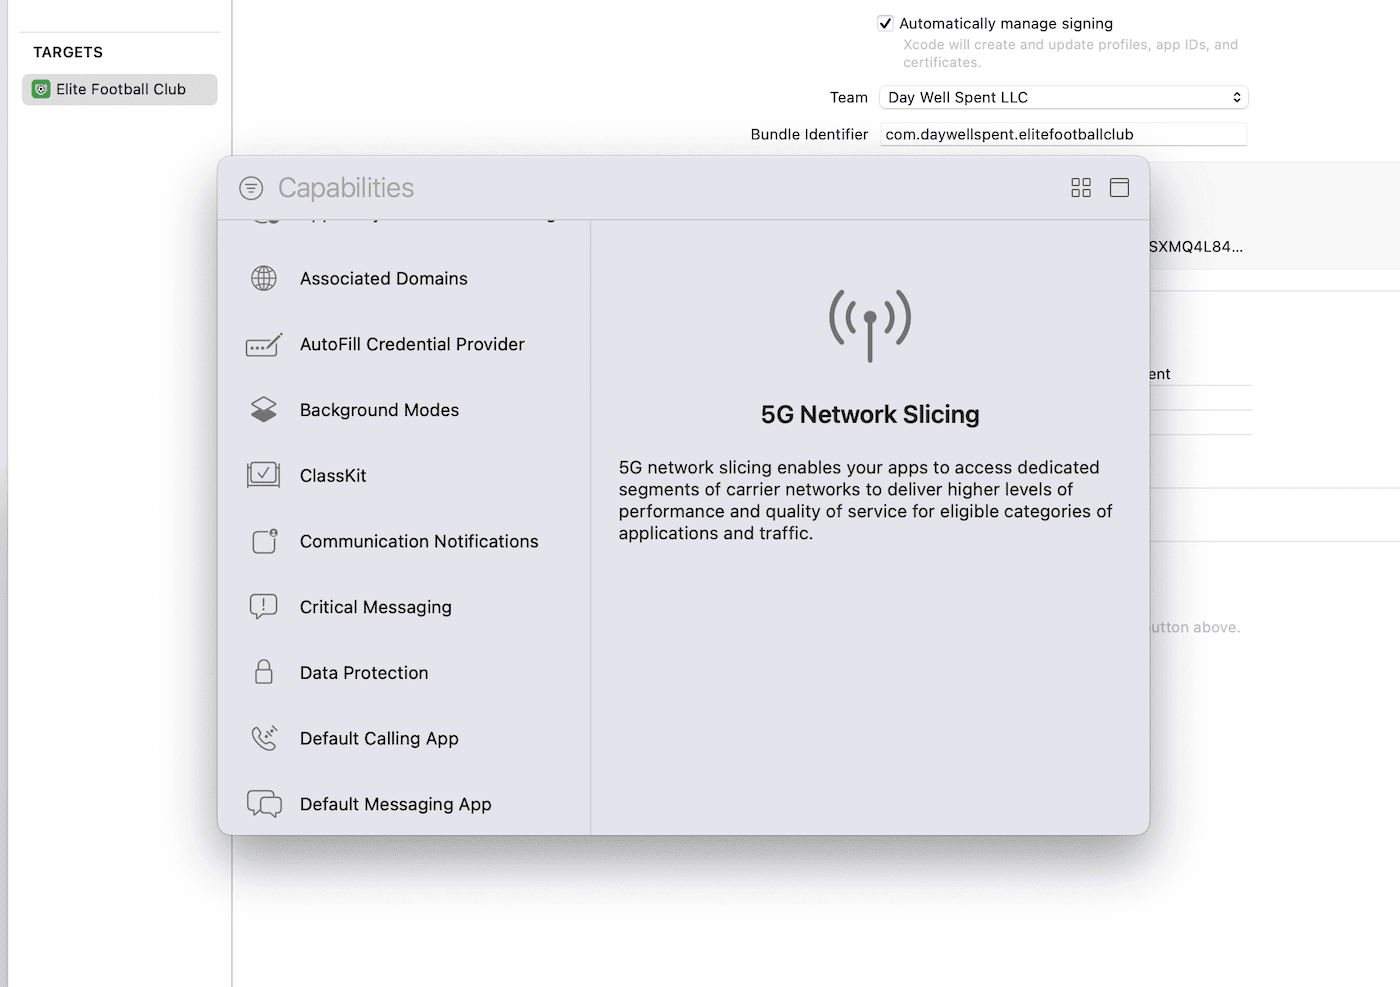The image size is (1400, 987).
Task: Click the filter icon beside Capabilities search
Action: 251,188
